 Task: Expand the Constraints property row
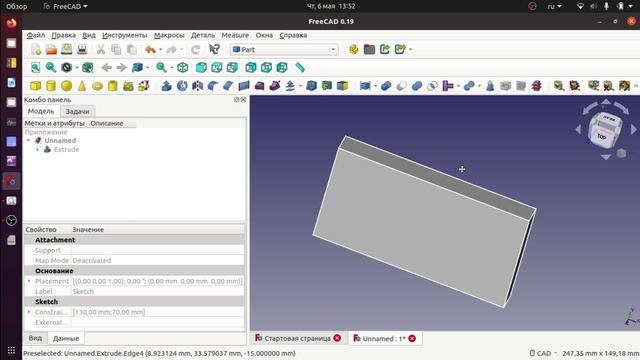[x=29, y=312]
